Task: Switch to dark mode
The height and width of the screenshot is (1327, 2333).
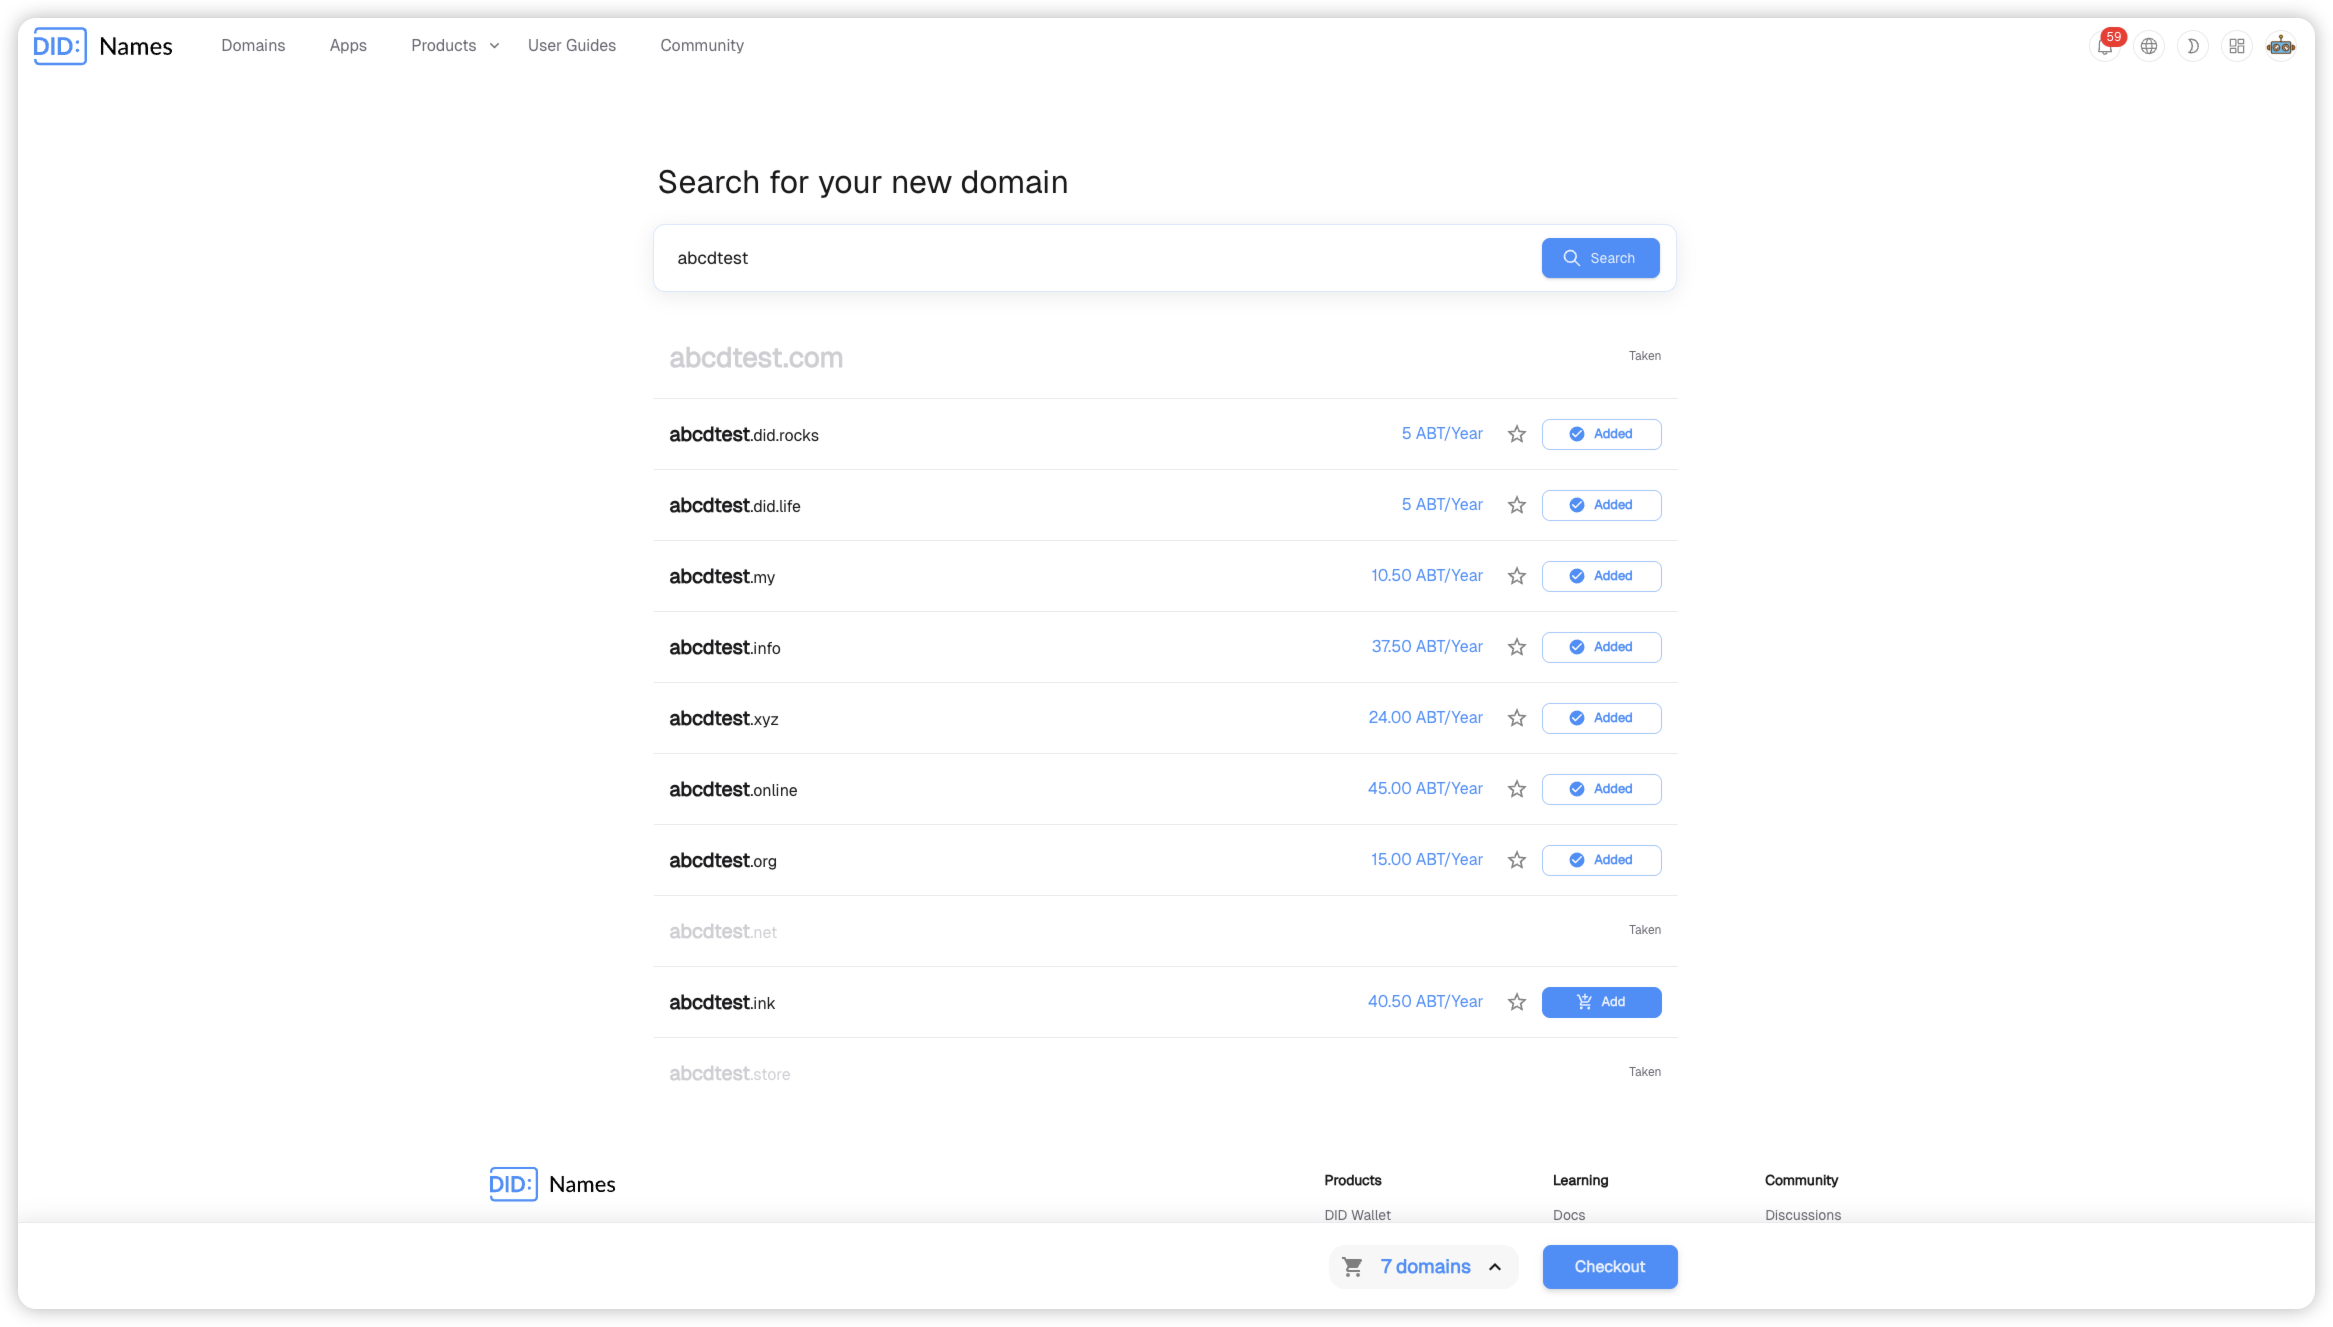Action: click(2193, 46)
